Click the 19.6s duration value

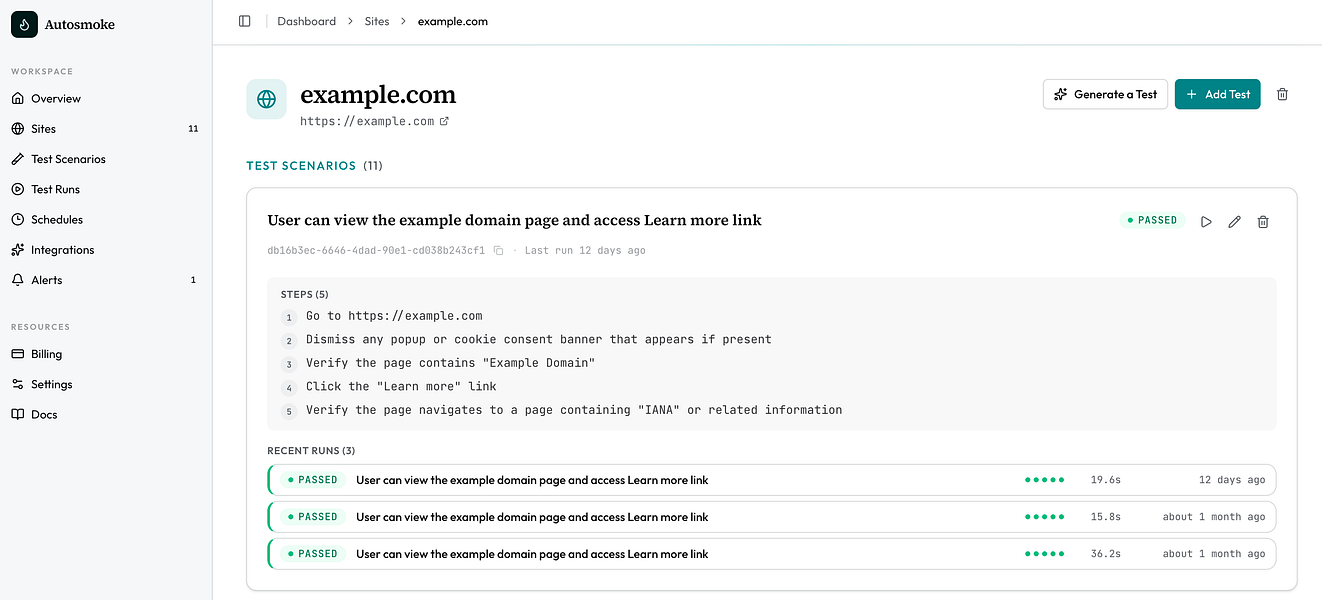coord(1106,480)
